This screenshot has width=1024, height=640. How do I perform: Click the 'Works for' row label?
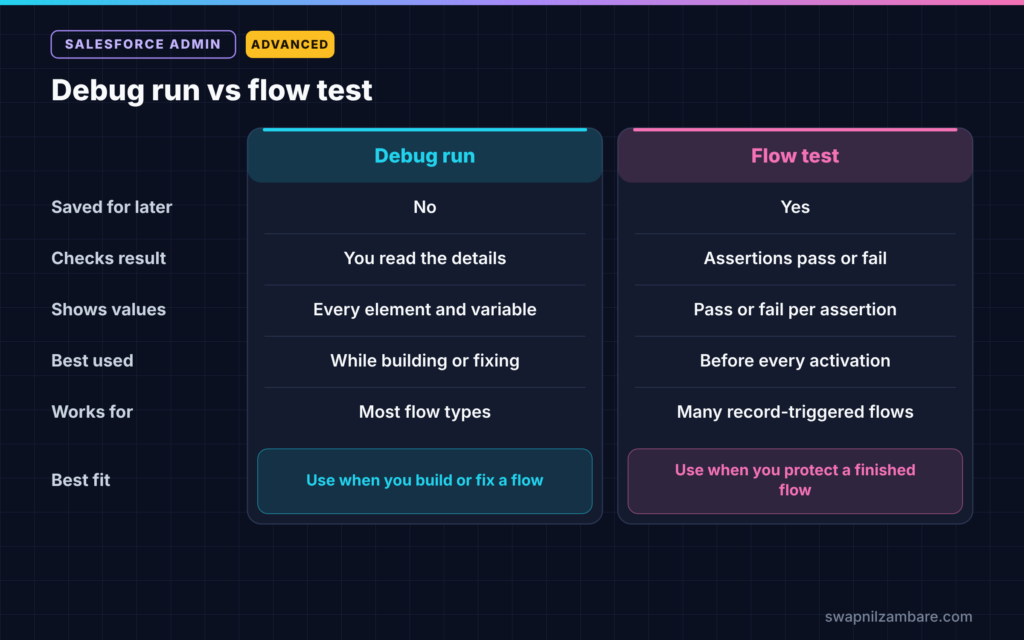pos(92,412)
